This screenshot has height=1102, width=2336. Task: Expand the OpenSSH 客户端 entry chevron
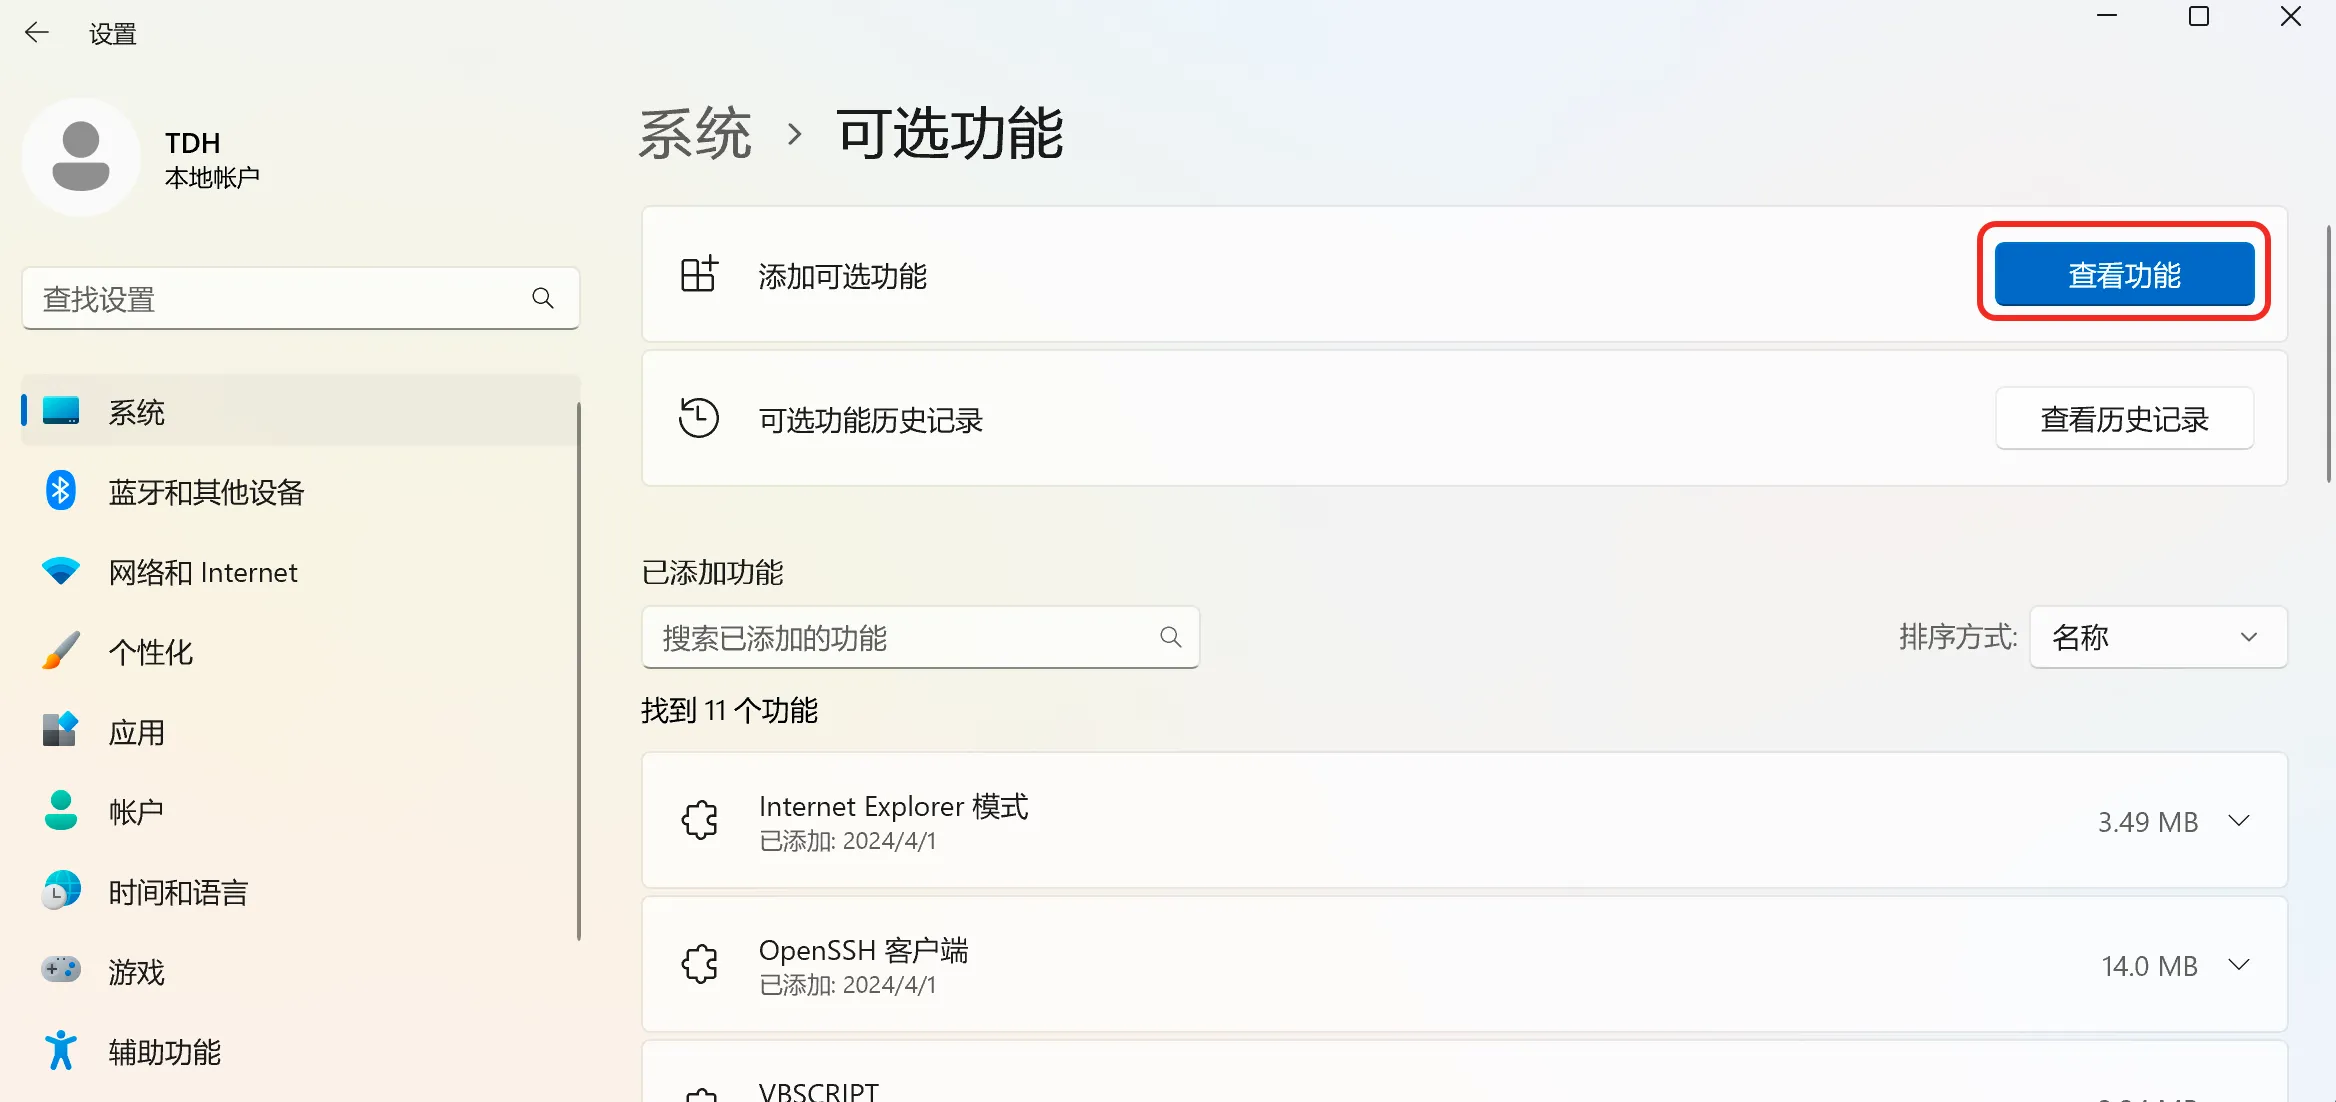[x=2239, y=965]
